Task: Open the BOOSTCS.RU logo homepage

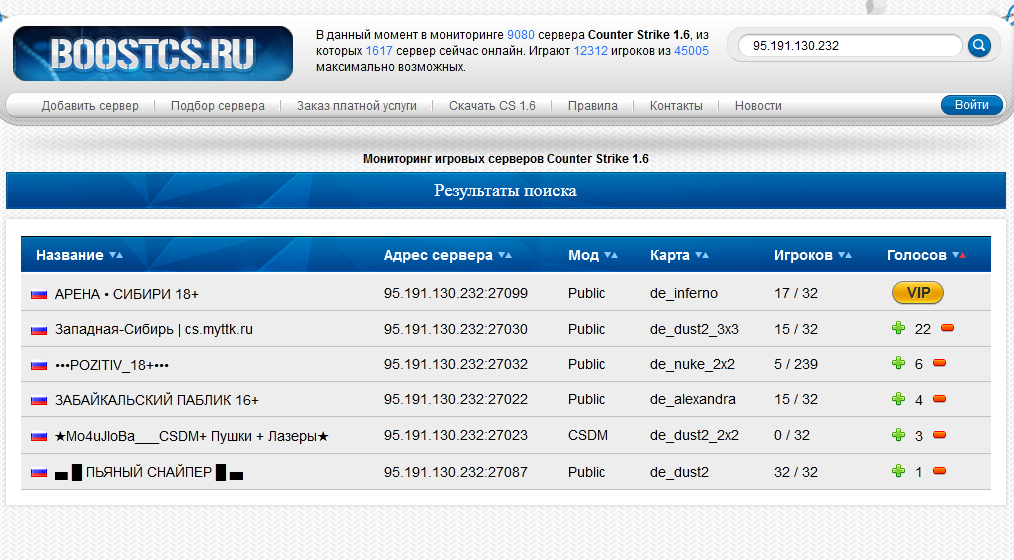Action: point(153,54)
